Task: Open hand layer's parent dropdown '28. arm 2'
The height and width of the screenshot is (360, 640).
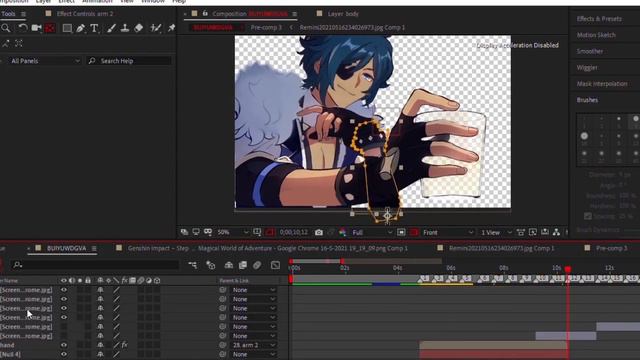Action: [x=253, y=345]
